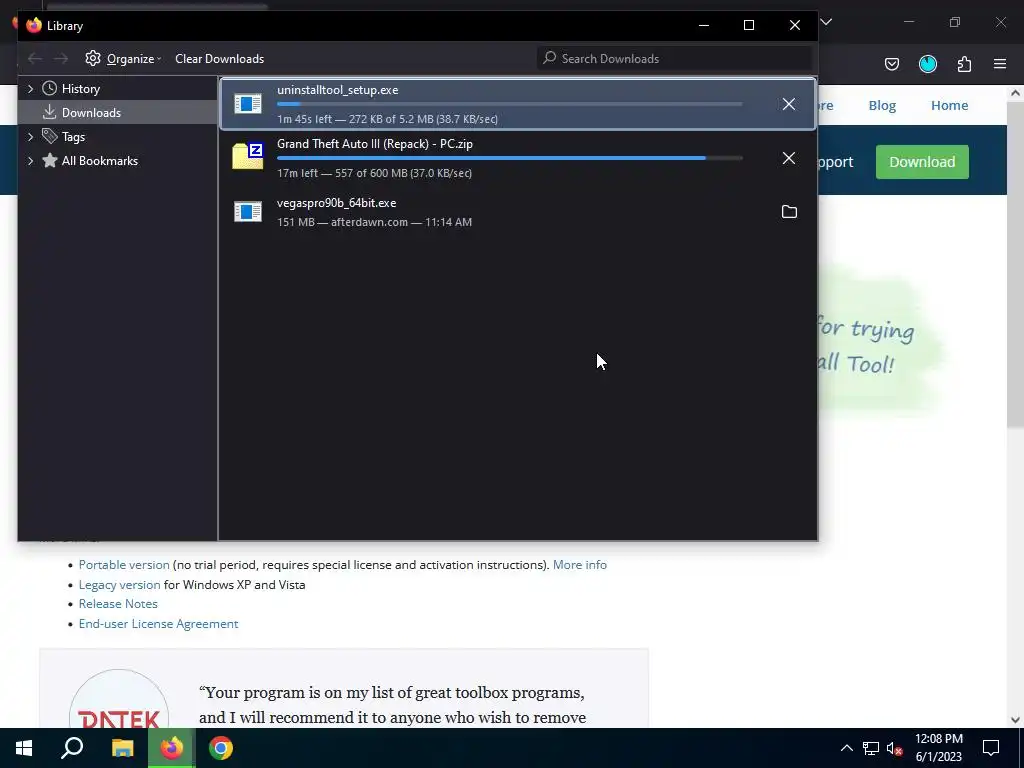Viewport: 1024px width, 768px height.
Task: Click Clear Downloads in Library toolbar
Action: pyautogui.click(x=219, y=59)
